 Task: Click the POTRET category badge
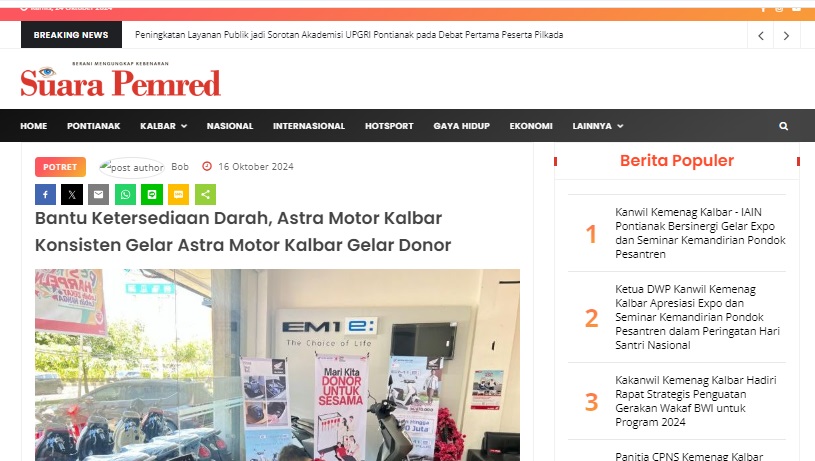(x=60, y=167)
